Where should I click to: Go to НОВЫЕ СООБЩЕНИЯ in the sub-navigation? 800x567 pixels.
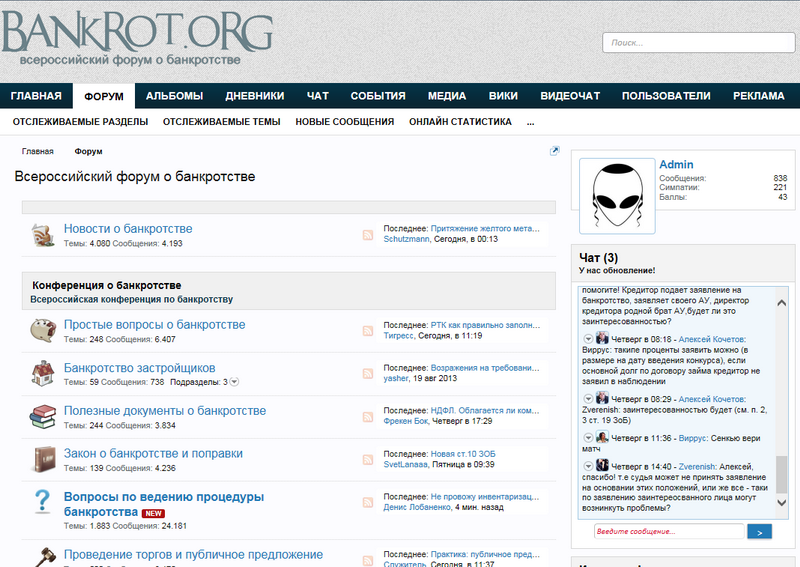click(x=344, y=122)
